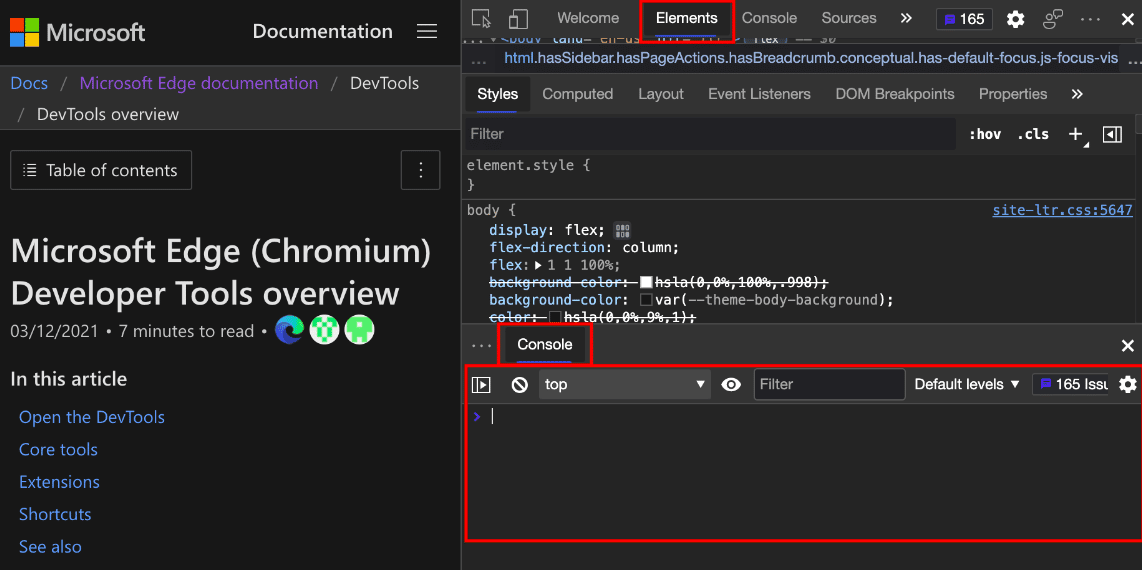Open the Properties pane tab
This screenshot has height=570, width=1142.
[1013, 94]
